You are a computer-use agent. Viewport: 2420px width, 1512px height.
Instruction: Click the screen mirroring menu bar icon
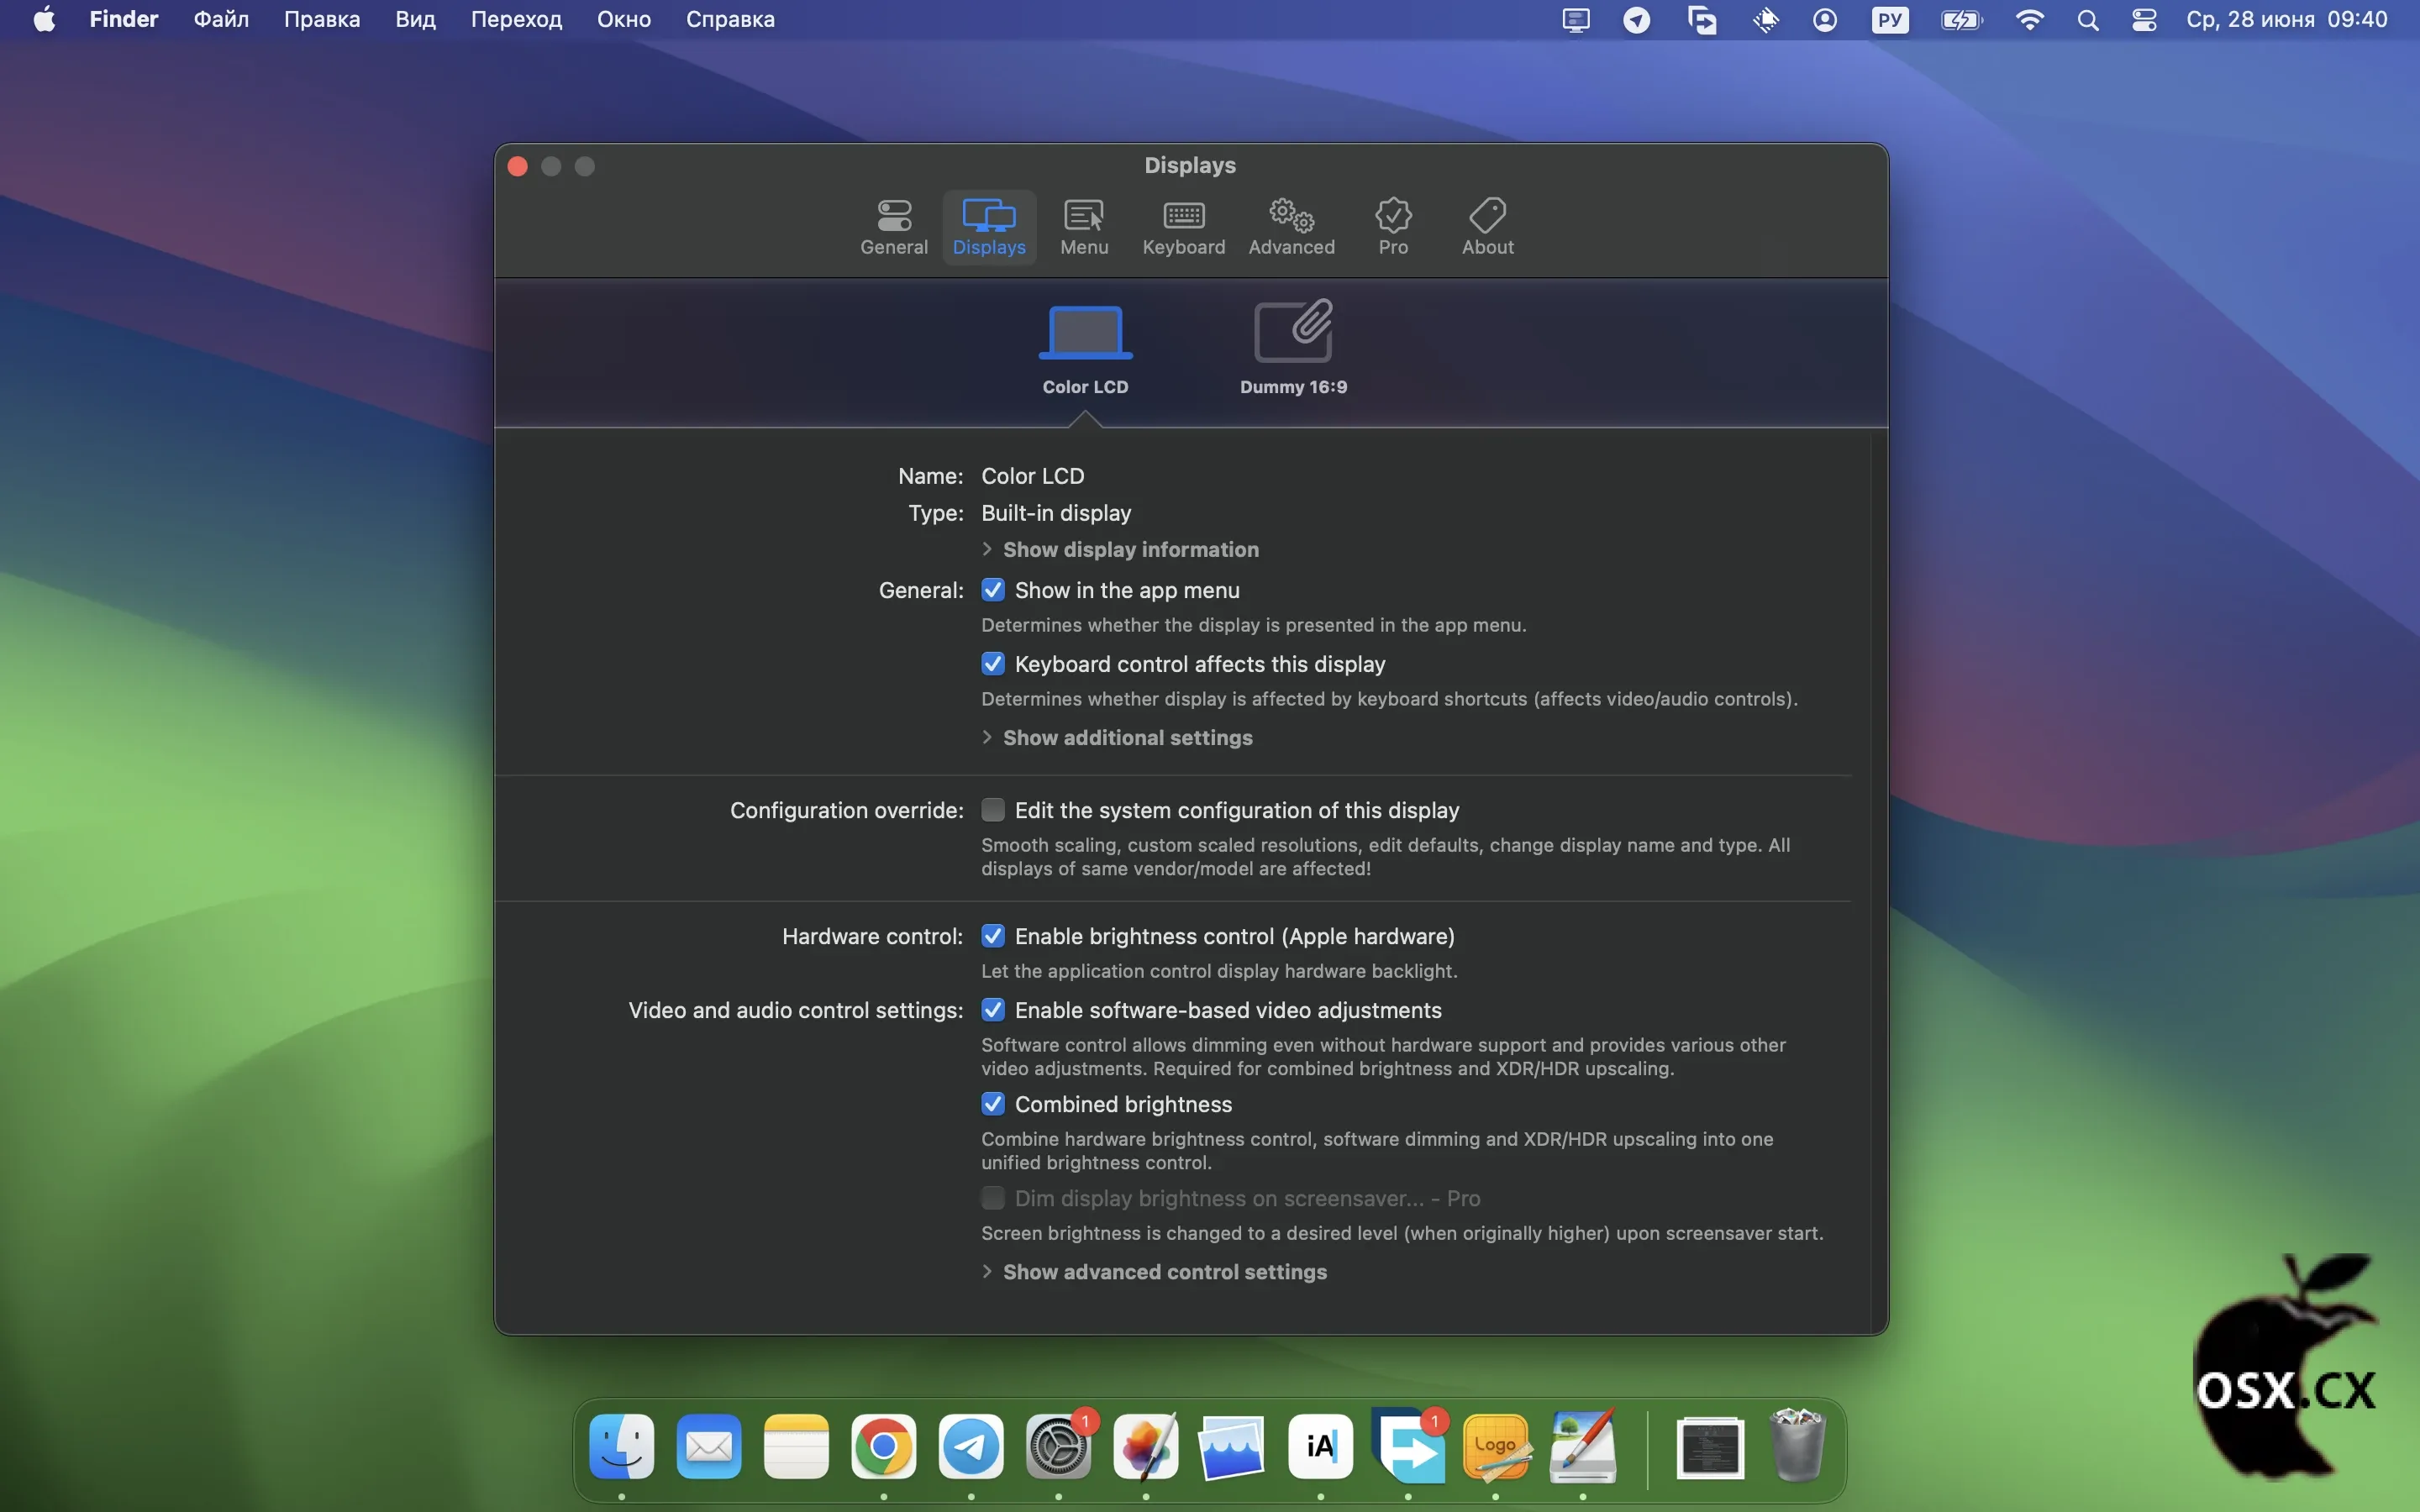click(1701, 19)
